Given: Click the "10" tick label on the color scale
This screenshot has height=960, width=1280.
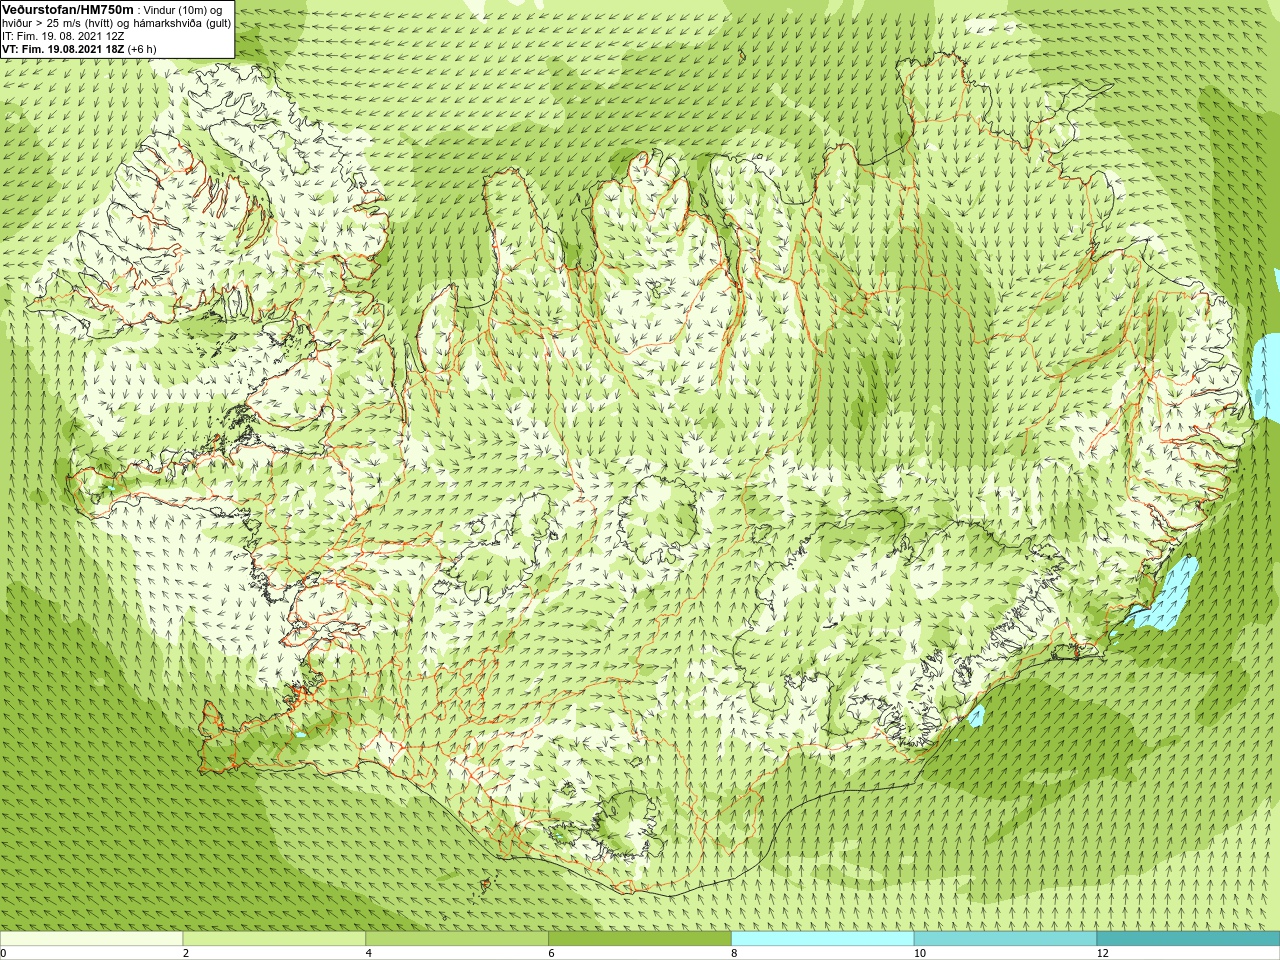Looking at the screenshot, I should 920,954.
